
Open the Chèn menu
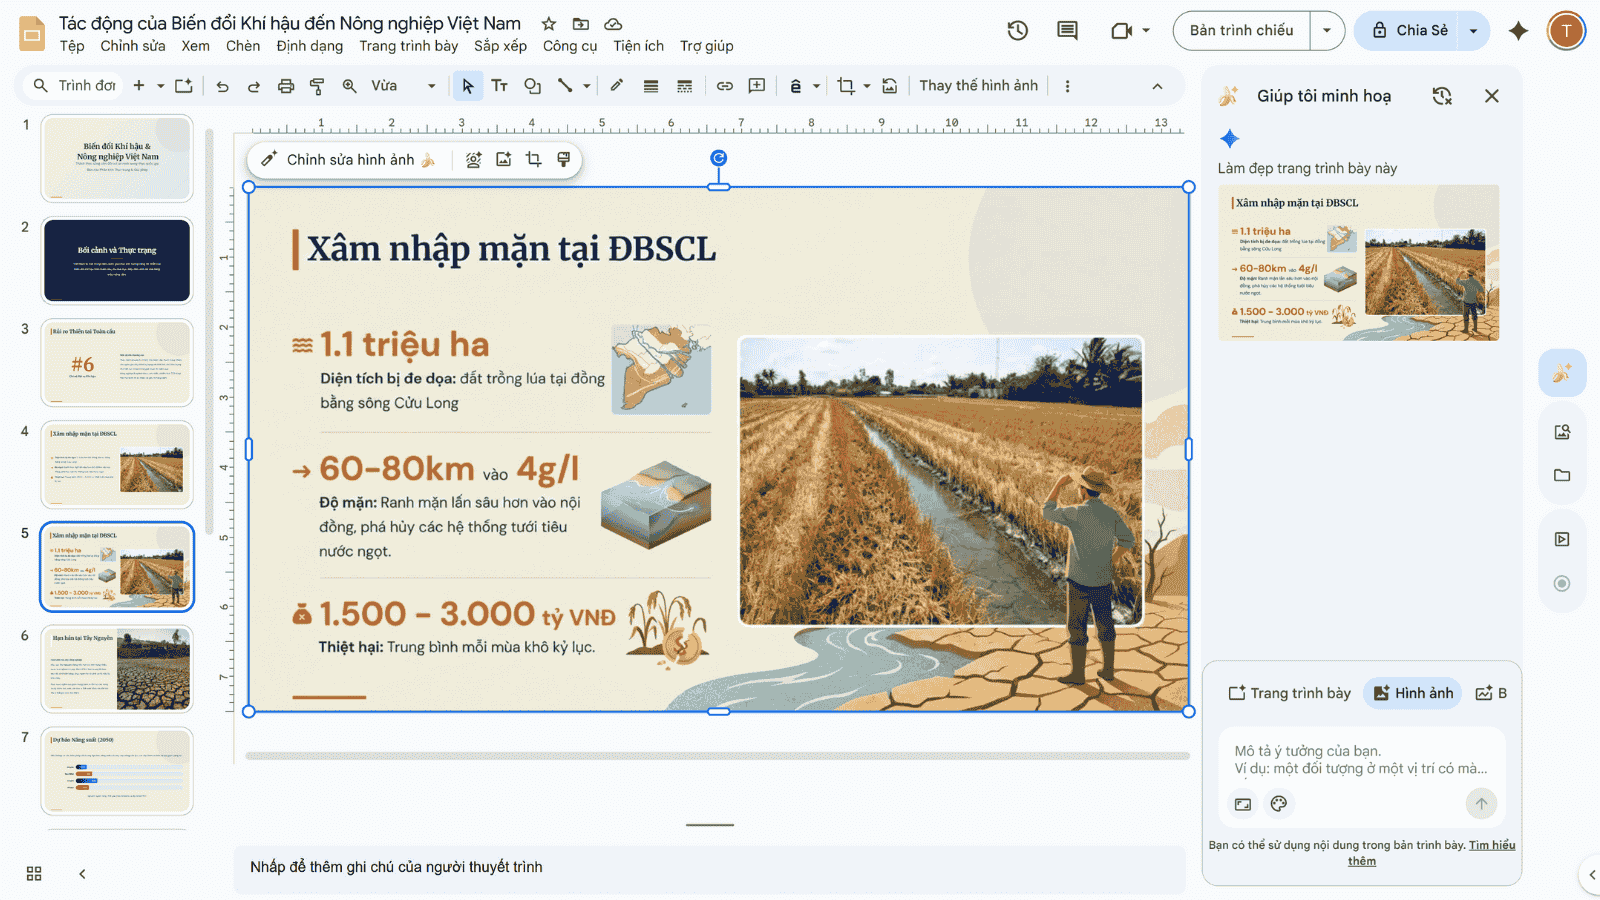(x=243, y=46)
